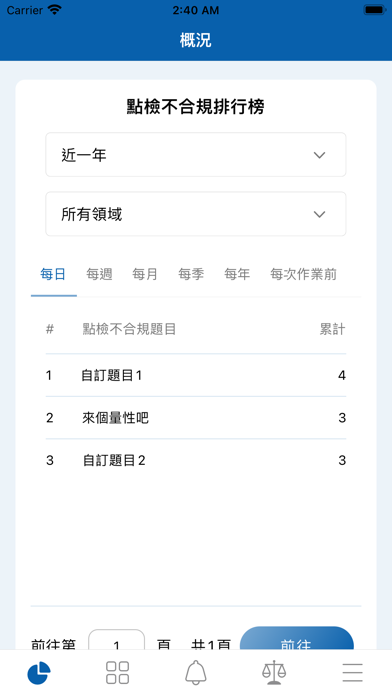Switch to the 每次作業前 tab
The height and width of the screenshot is (696, 392).
tap(304, 274)
